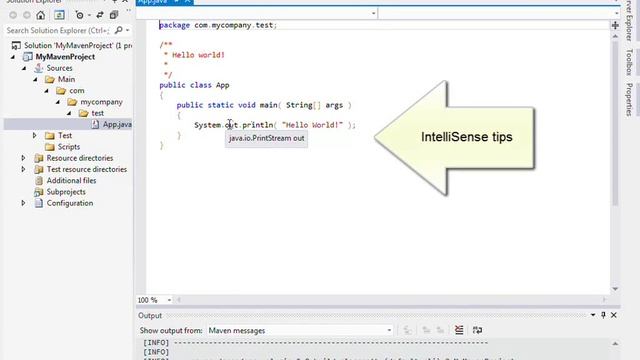Open the Toolbox side tab
This screenshot has width=640, height=360.
pos(629,62)
